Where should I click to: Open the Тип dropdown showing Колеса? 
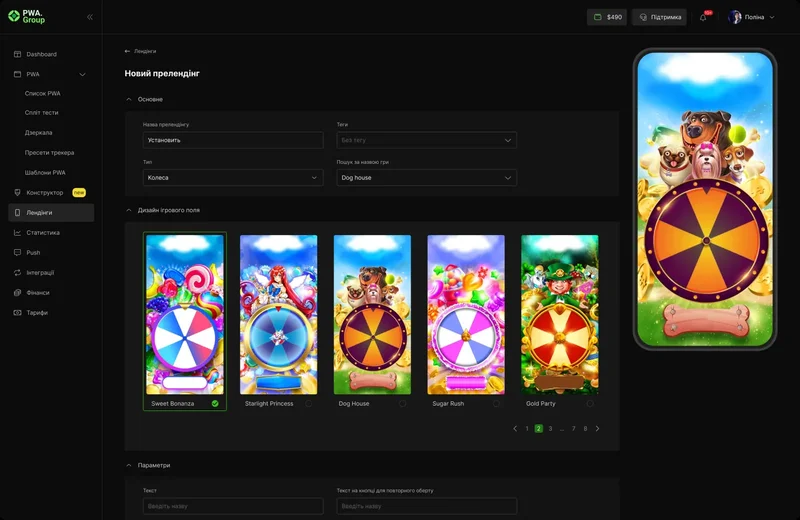pyautogui.click(x=233, y=178)
